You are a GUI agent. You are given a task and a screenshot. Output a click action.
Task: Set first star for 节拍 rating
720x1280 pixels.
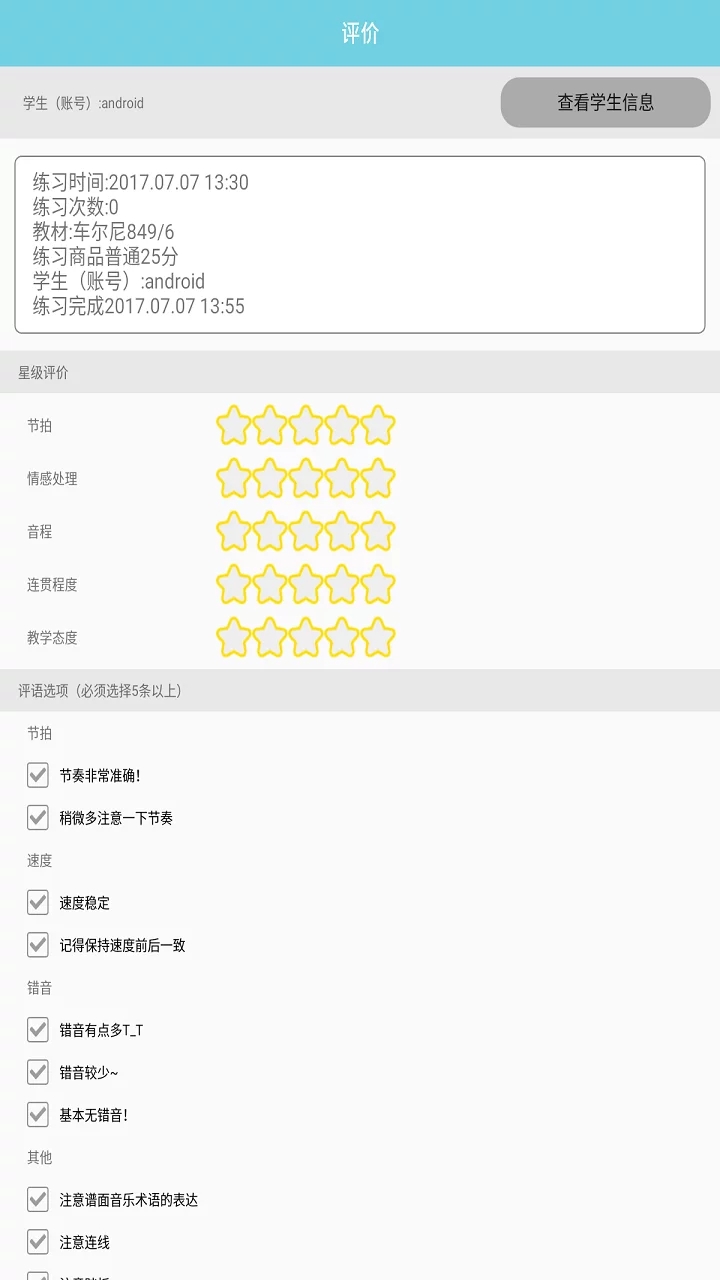pyautogui.click(x=234, y=425)
